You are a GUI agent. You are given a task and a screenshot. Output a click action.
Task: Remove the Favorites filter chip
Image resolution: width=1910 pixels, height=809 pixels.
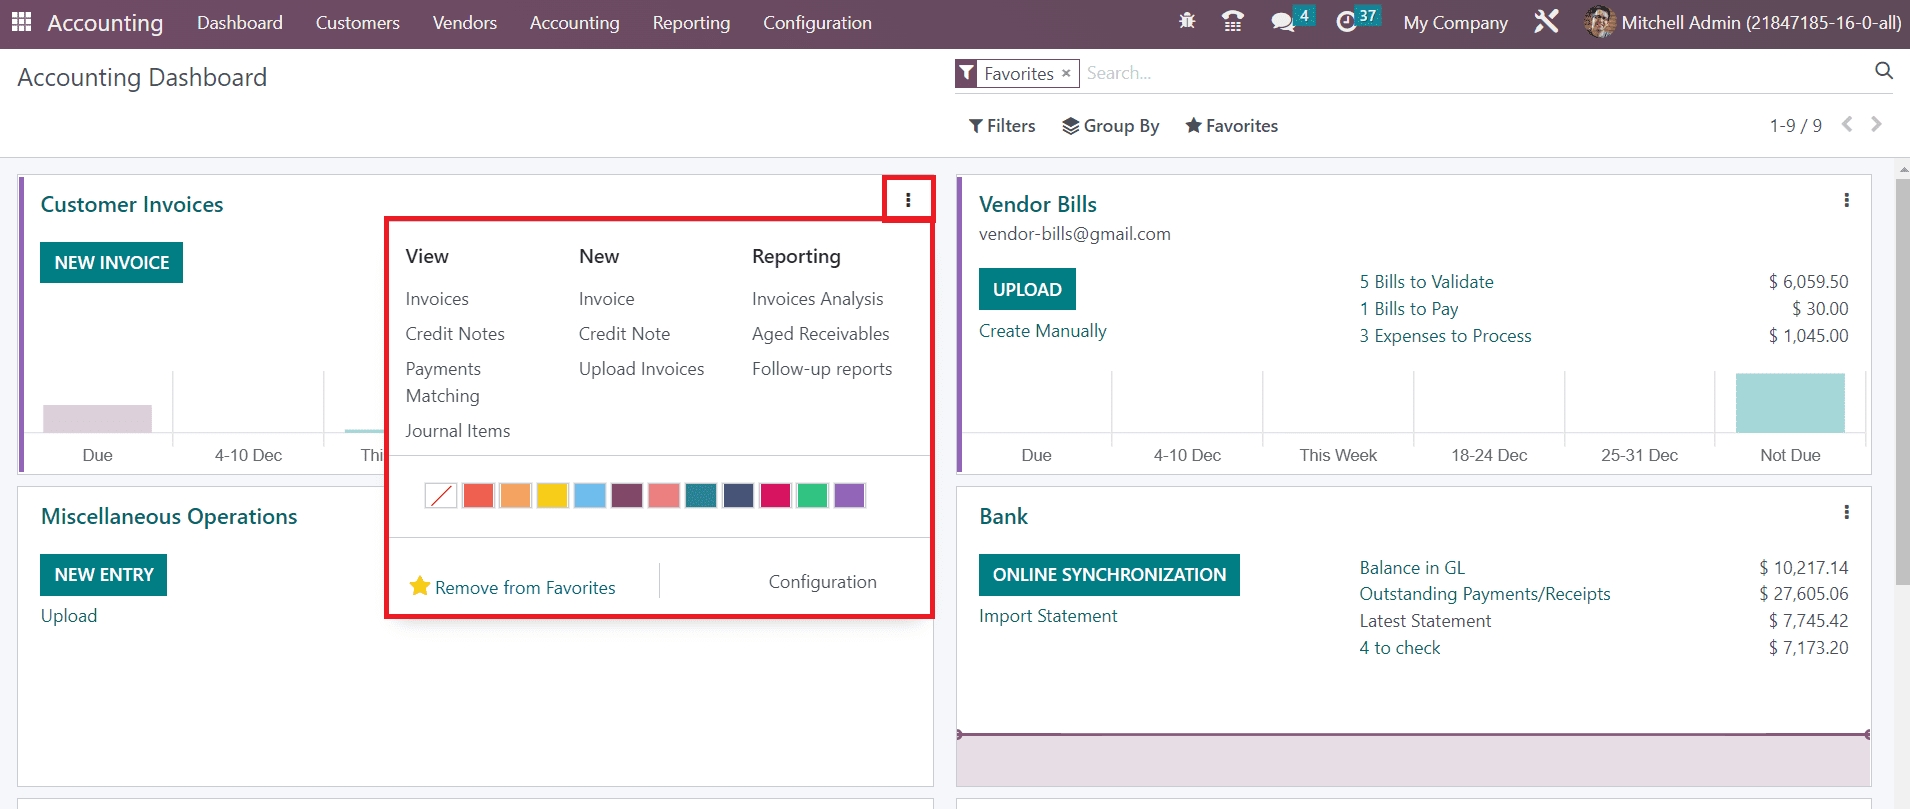pos(1066,73)
